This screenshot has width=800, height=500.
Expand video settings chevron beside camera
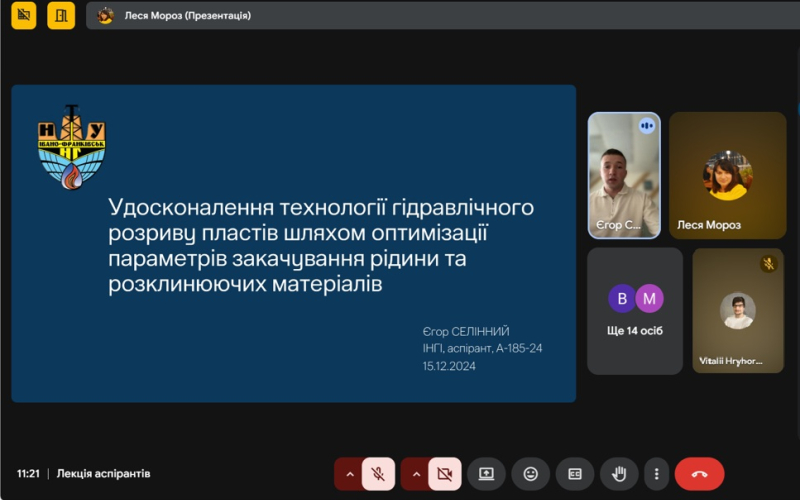point(416,474)
